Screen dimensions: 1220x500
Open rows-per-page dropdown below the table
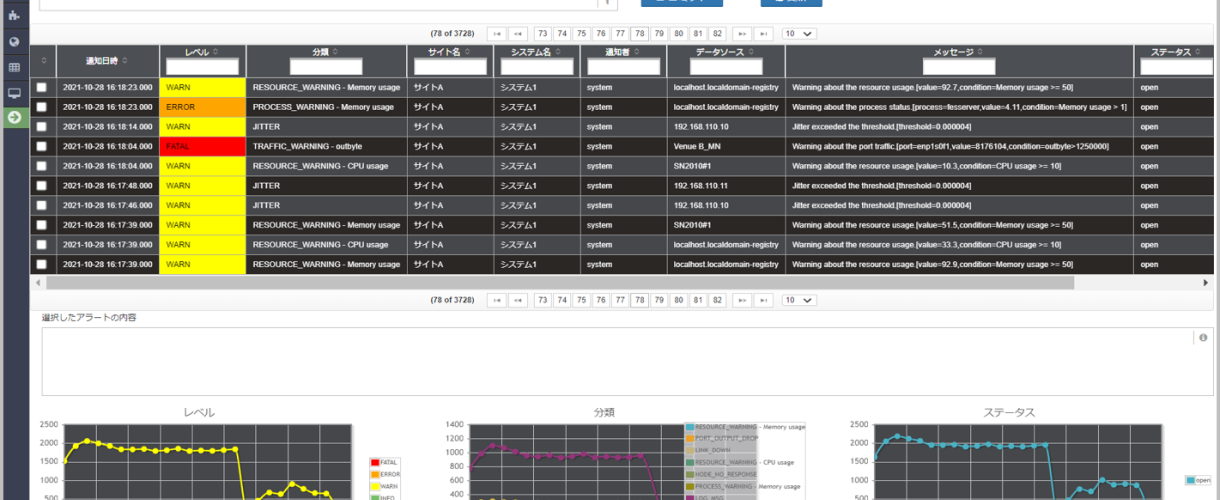(x=799, y=300)
